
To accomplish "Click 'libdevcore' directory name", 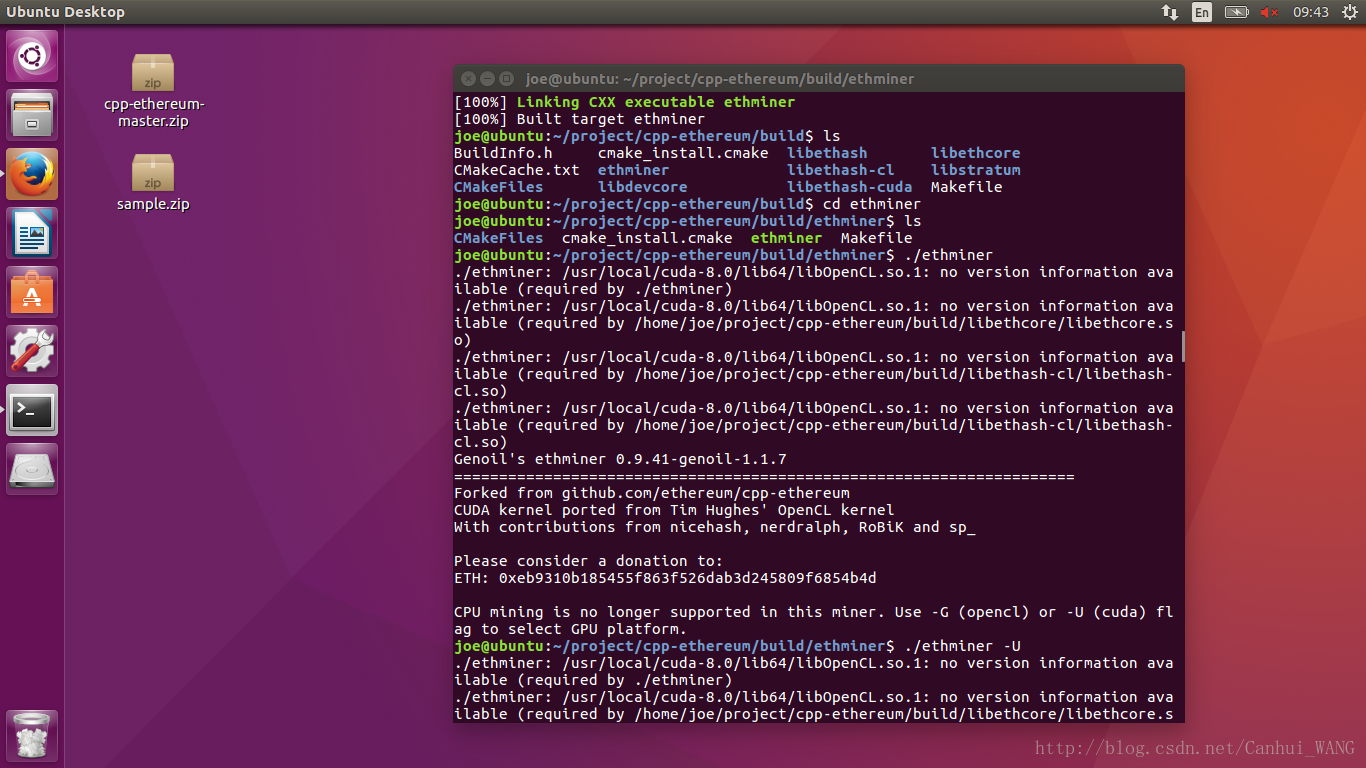I will [x=642, y=187].
